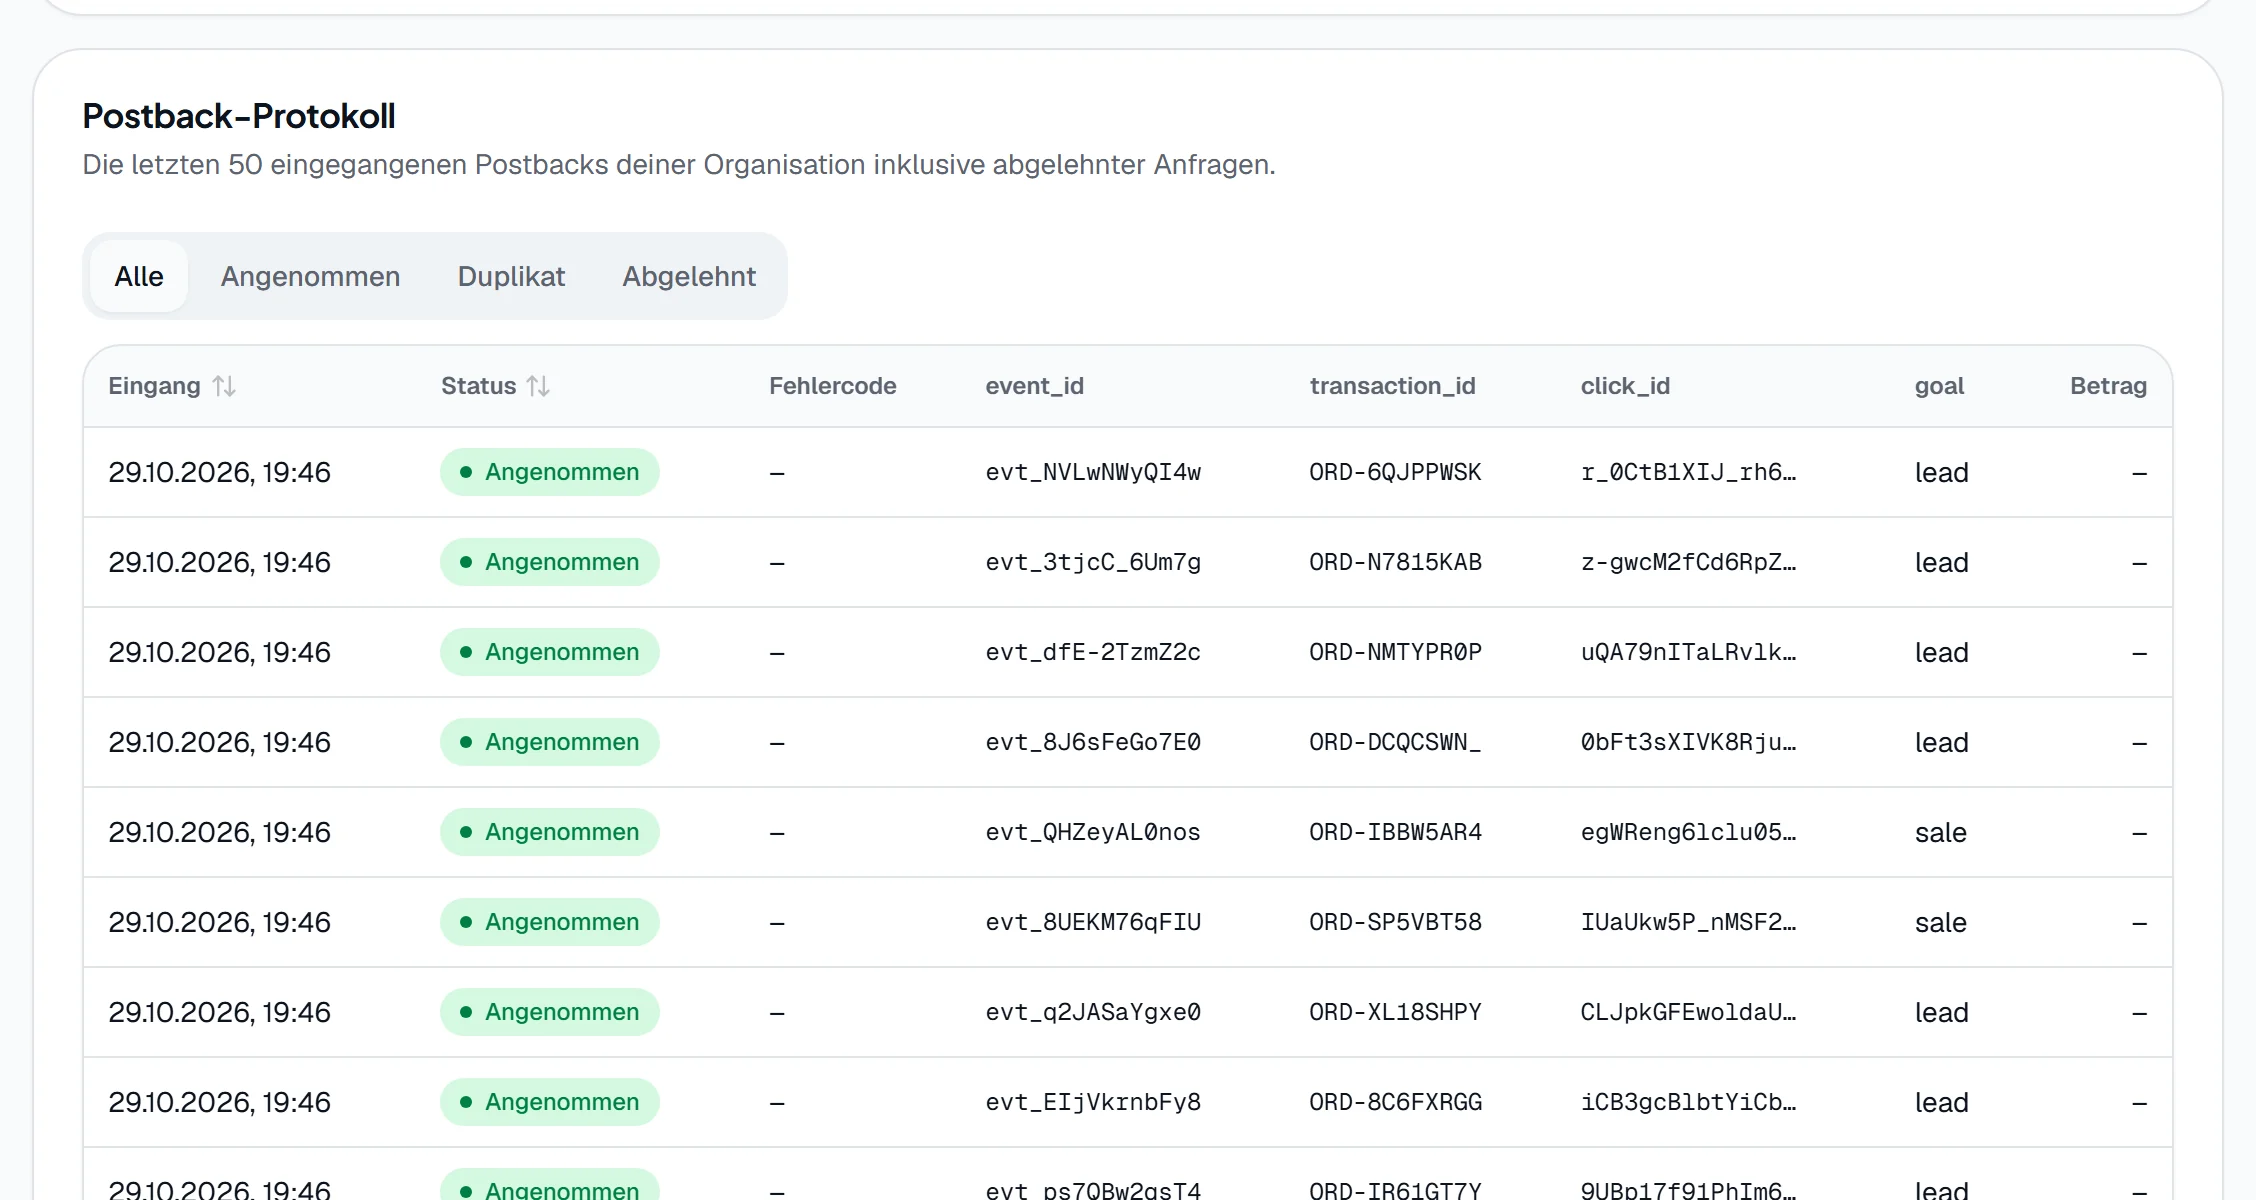
Task: Click the Fehlercode column header
Action: (x=832, y=386)
